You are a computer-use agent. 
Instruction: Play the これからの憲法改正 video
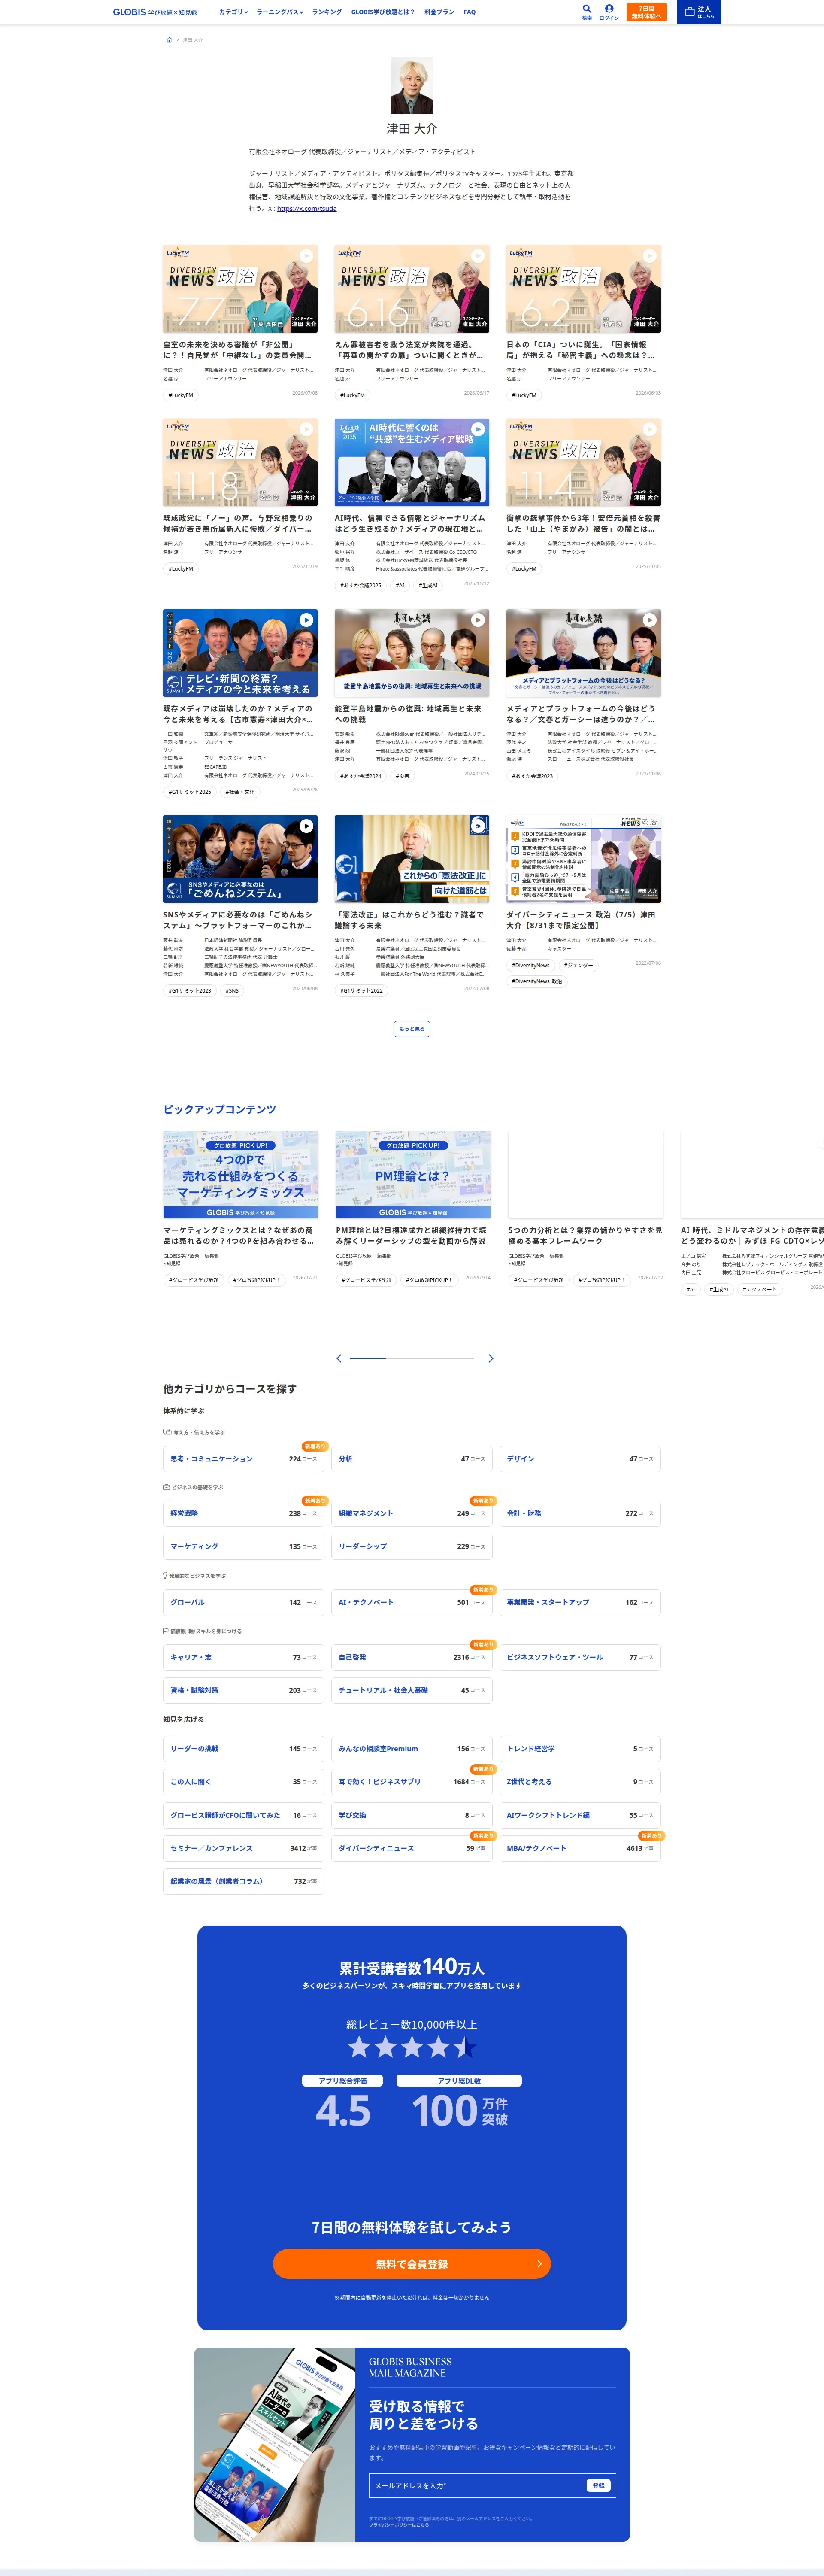pos(478,826)
